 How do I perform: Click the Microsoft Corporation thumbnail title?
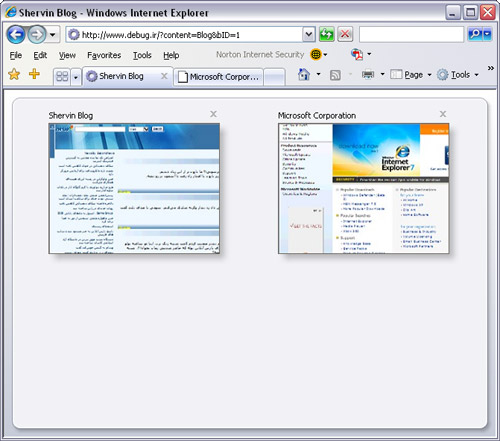pyautogui.click(x=317, y=116)
